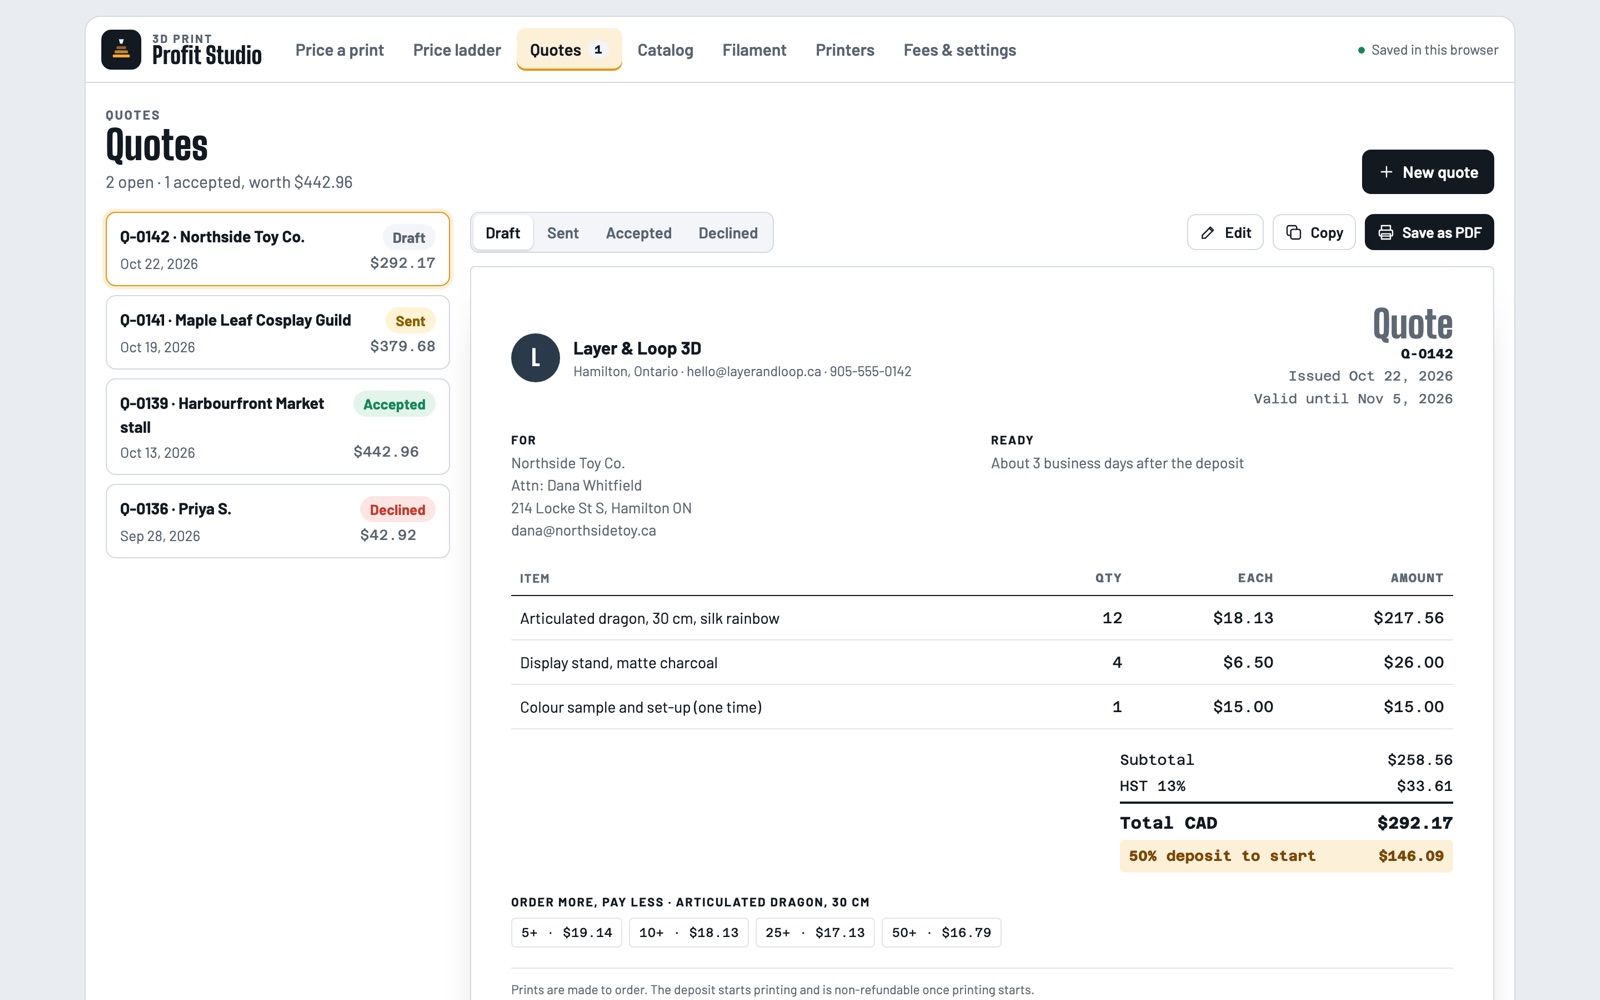Click the Profit Studio logo icon
This screenshot has height=1000, width=1600.
tap(121, 49)
